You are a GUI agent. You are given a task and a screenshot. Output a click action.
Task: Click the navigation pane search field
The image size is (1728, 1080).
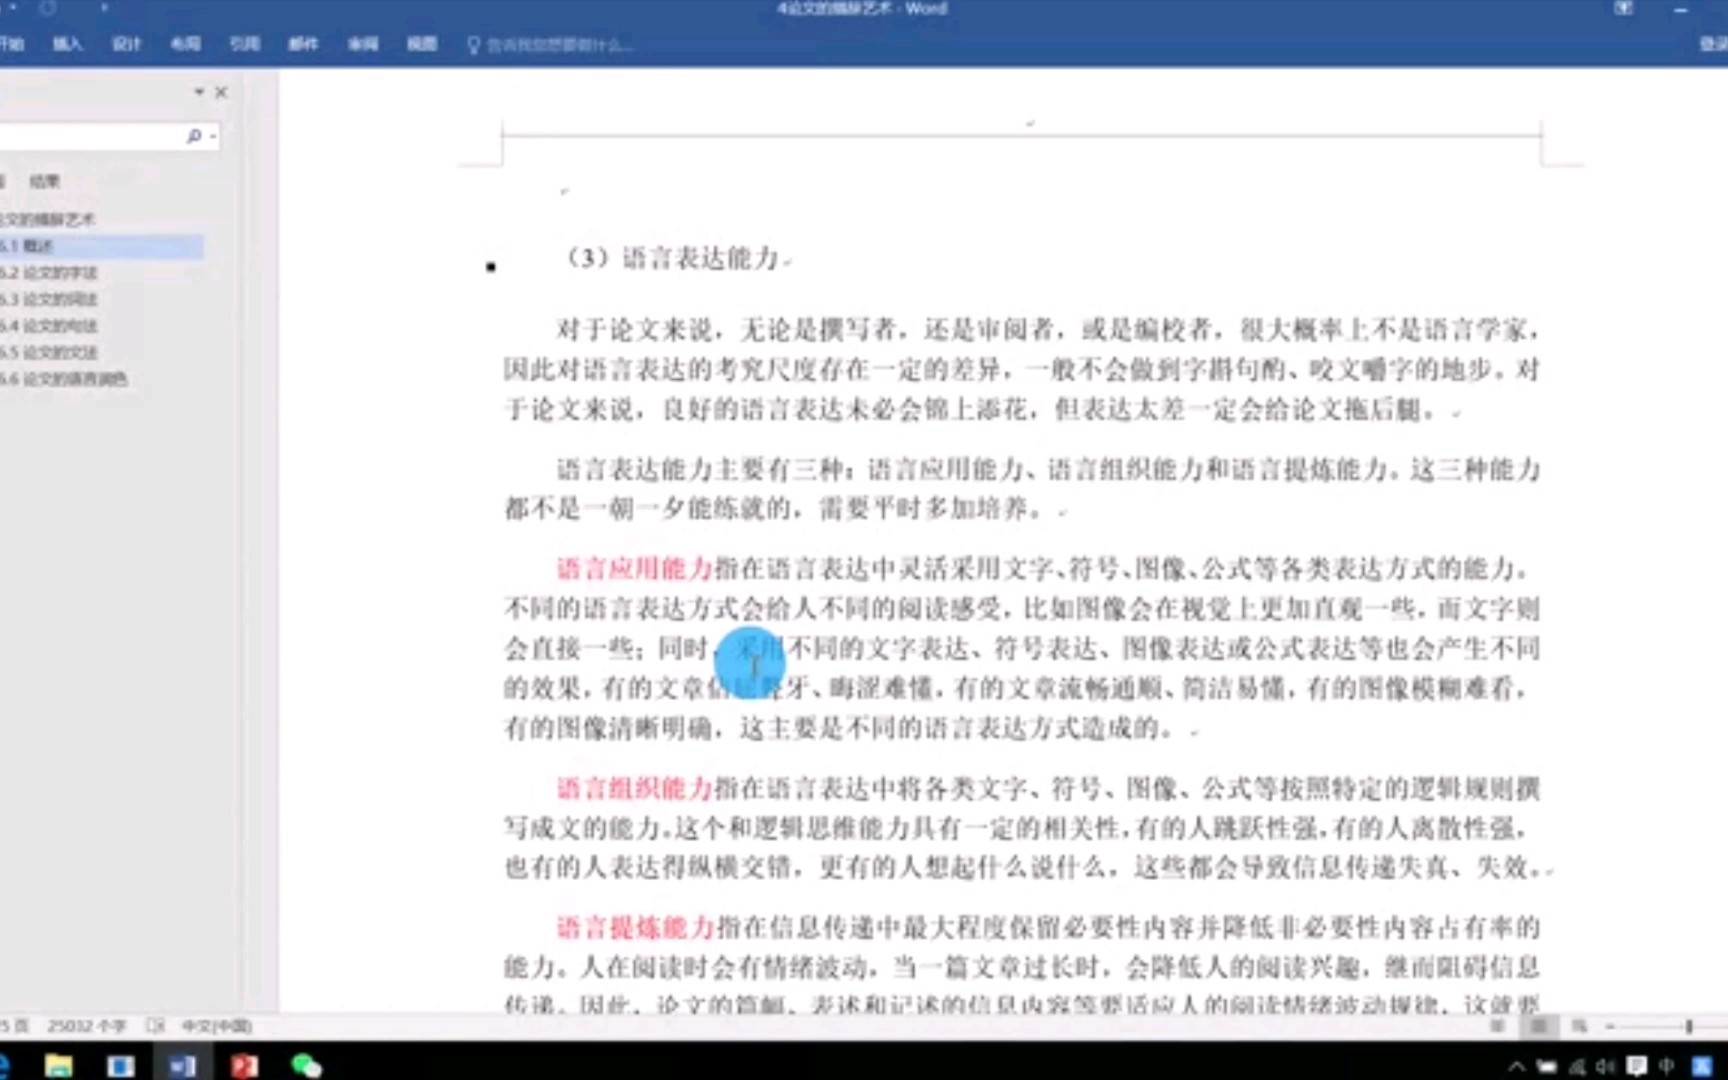click(x=90, y=136)
